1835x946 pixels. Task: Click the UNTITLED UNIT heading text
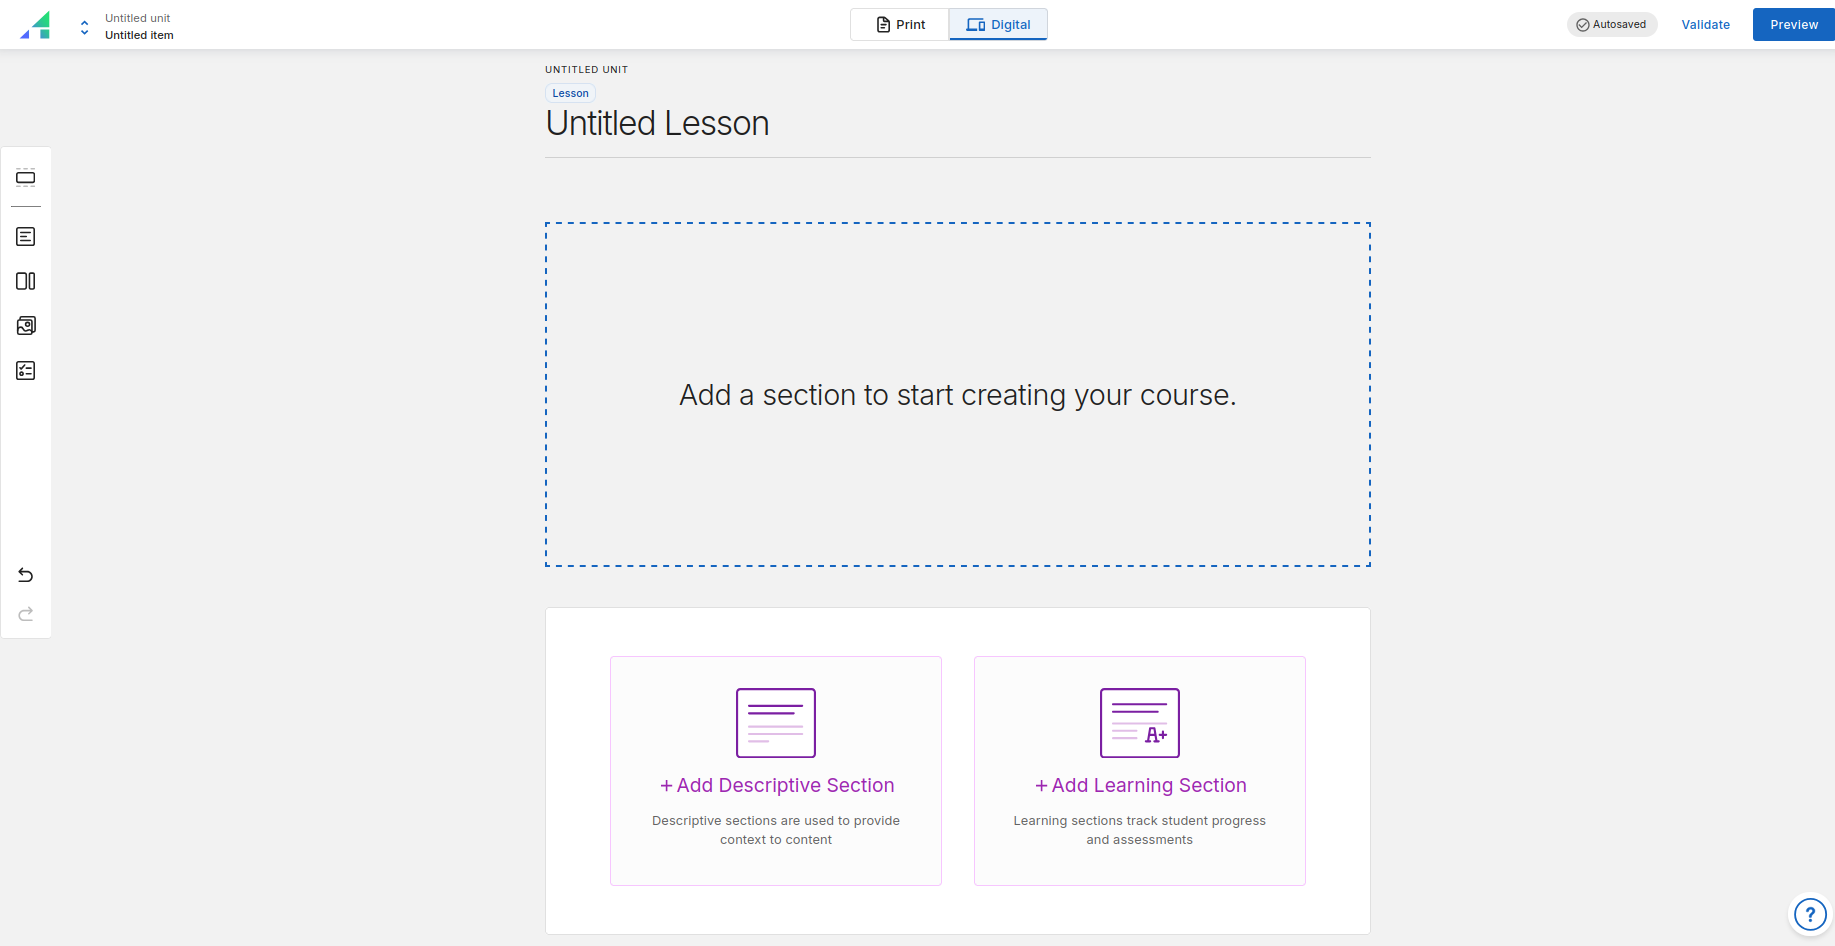(586, 70)
